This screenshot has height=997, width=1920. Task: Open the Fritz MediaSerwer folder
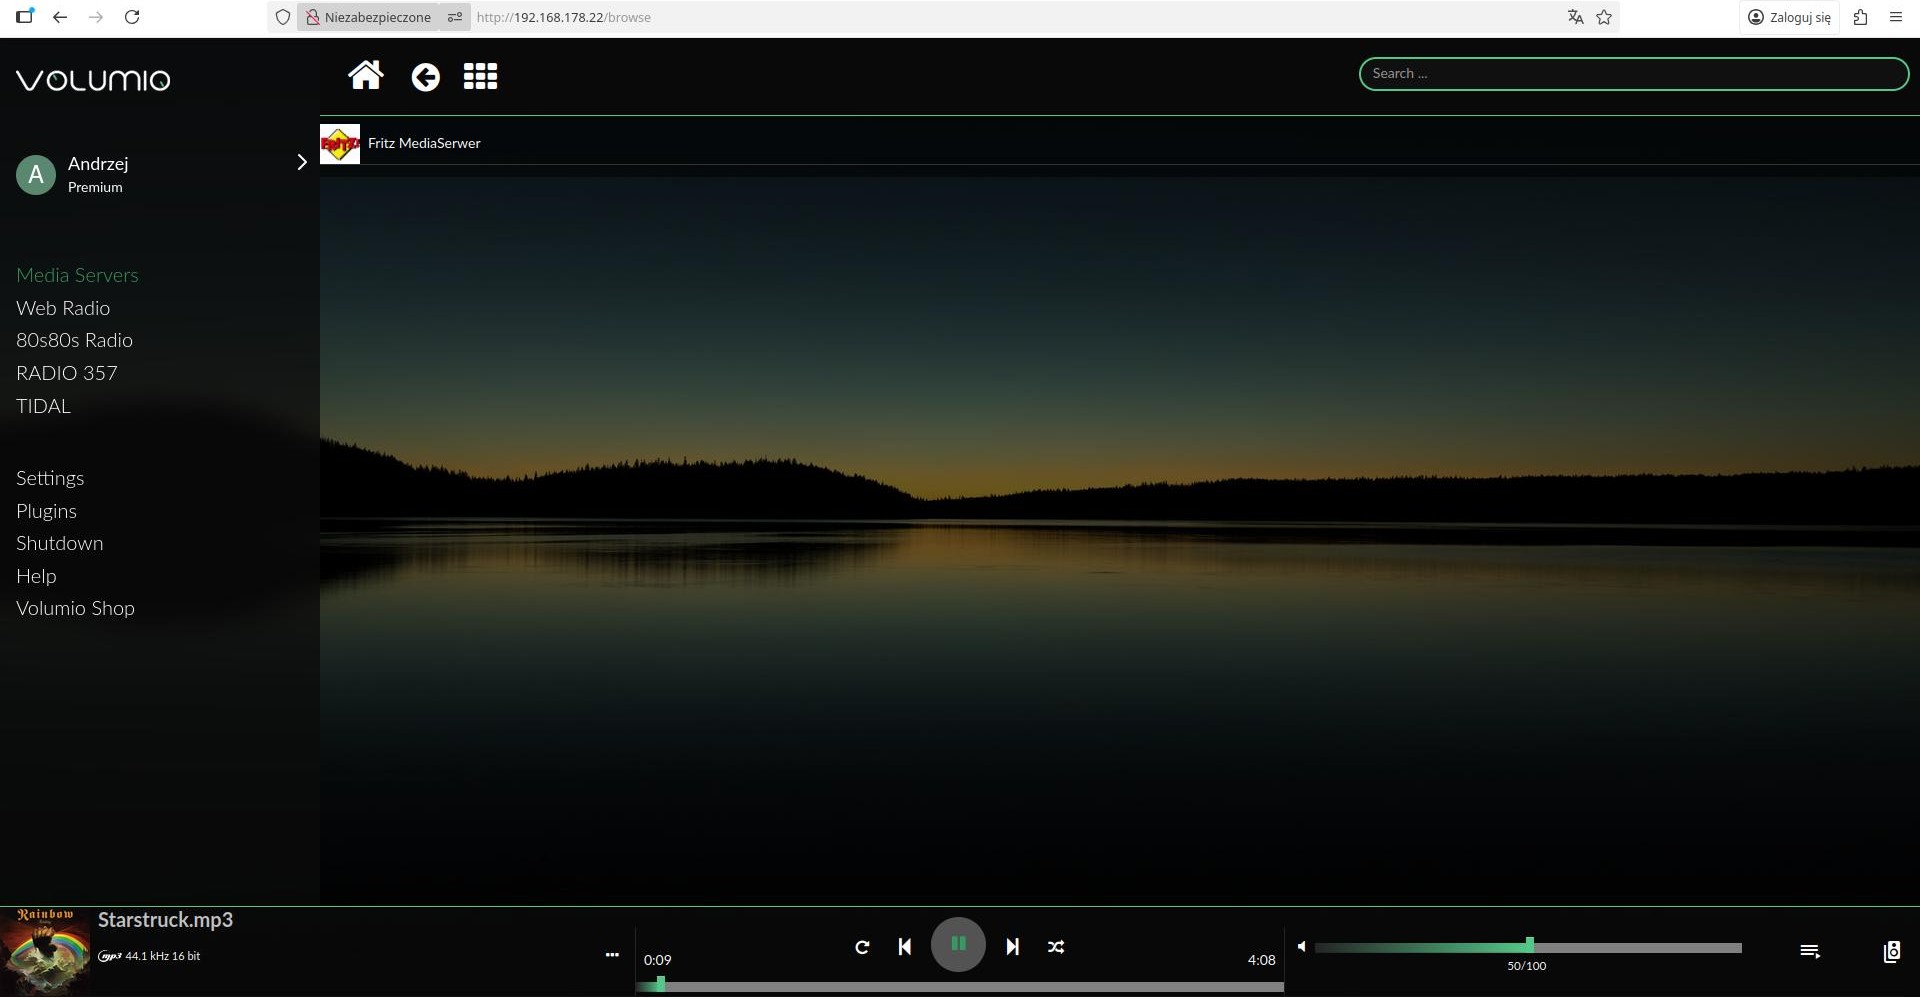(424, 143)
